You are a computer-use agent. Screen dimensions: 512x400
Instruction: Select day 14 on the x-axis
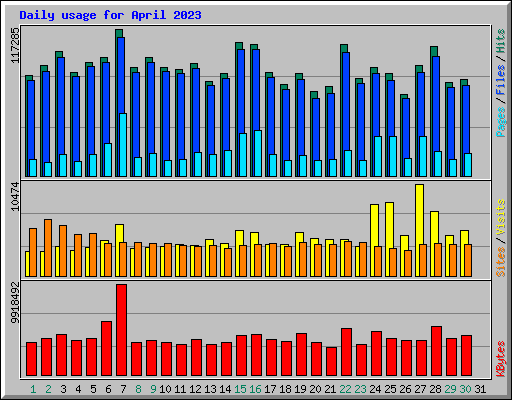click(225, 389)
